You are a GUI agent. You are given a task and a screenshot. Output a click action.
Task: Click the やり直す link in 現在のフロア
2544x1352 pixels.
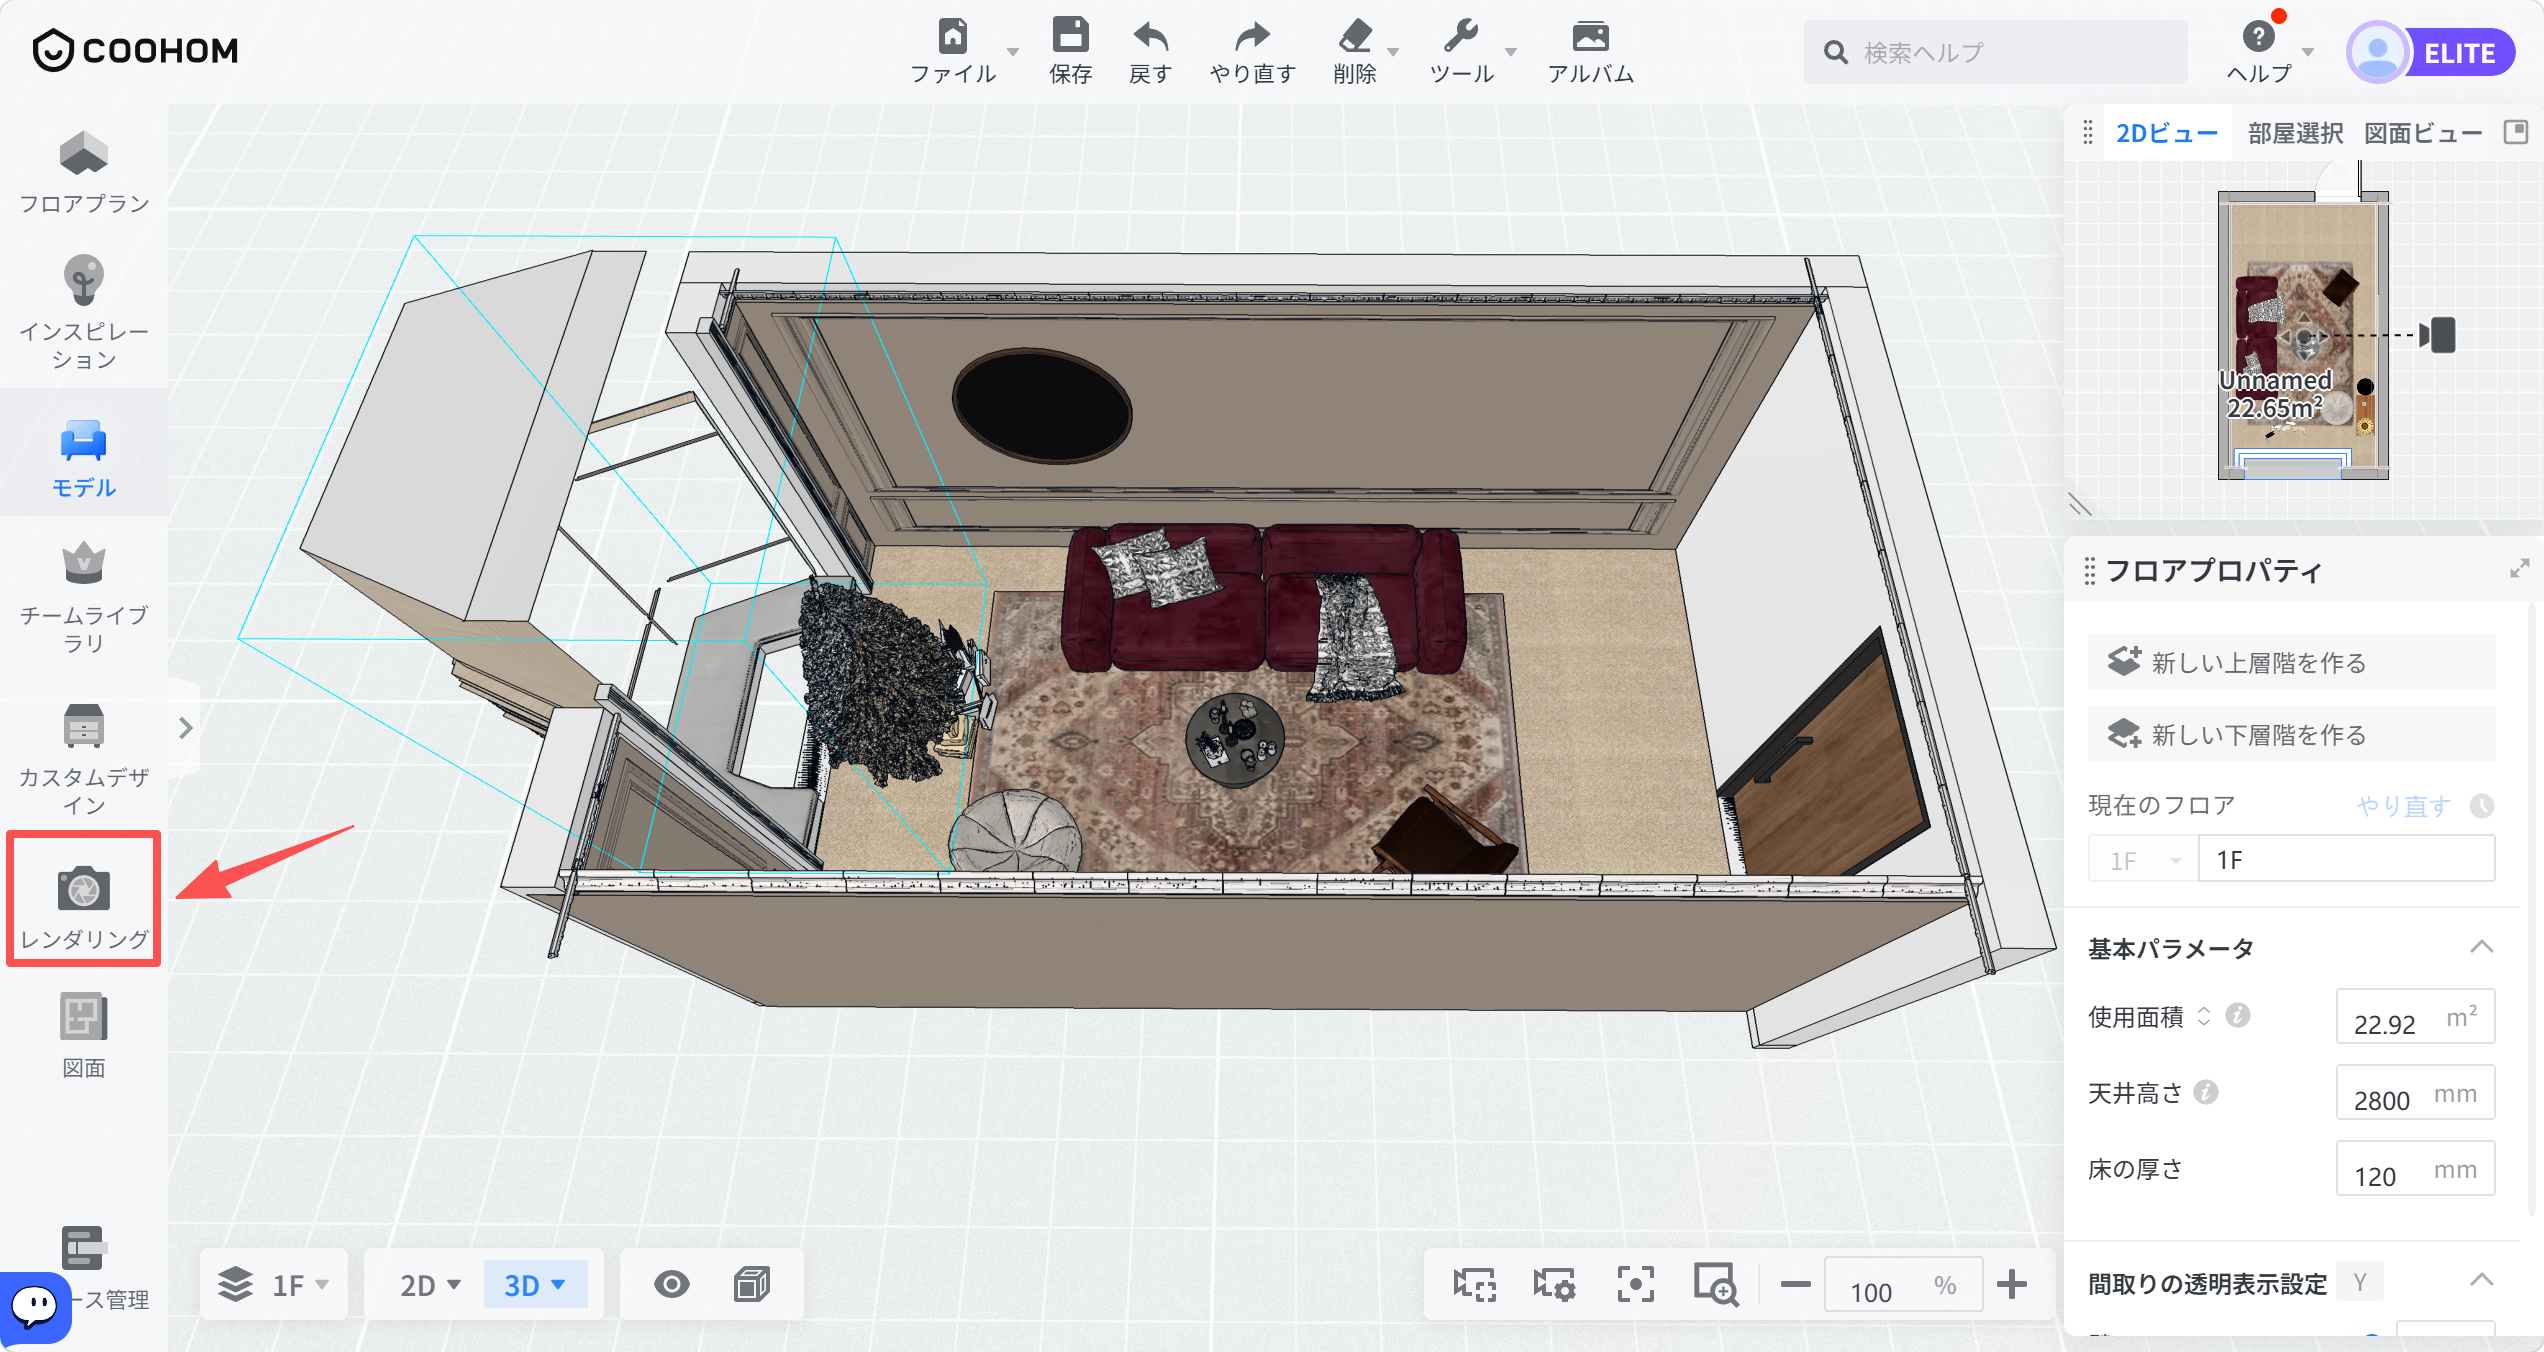pyautogui.click(x=2404, y=806)
